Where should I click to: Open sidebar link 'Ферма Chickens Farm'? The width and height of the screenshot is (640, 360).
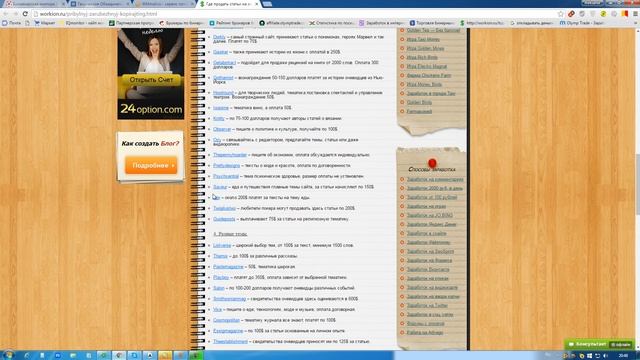click(429, 76)
